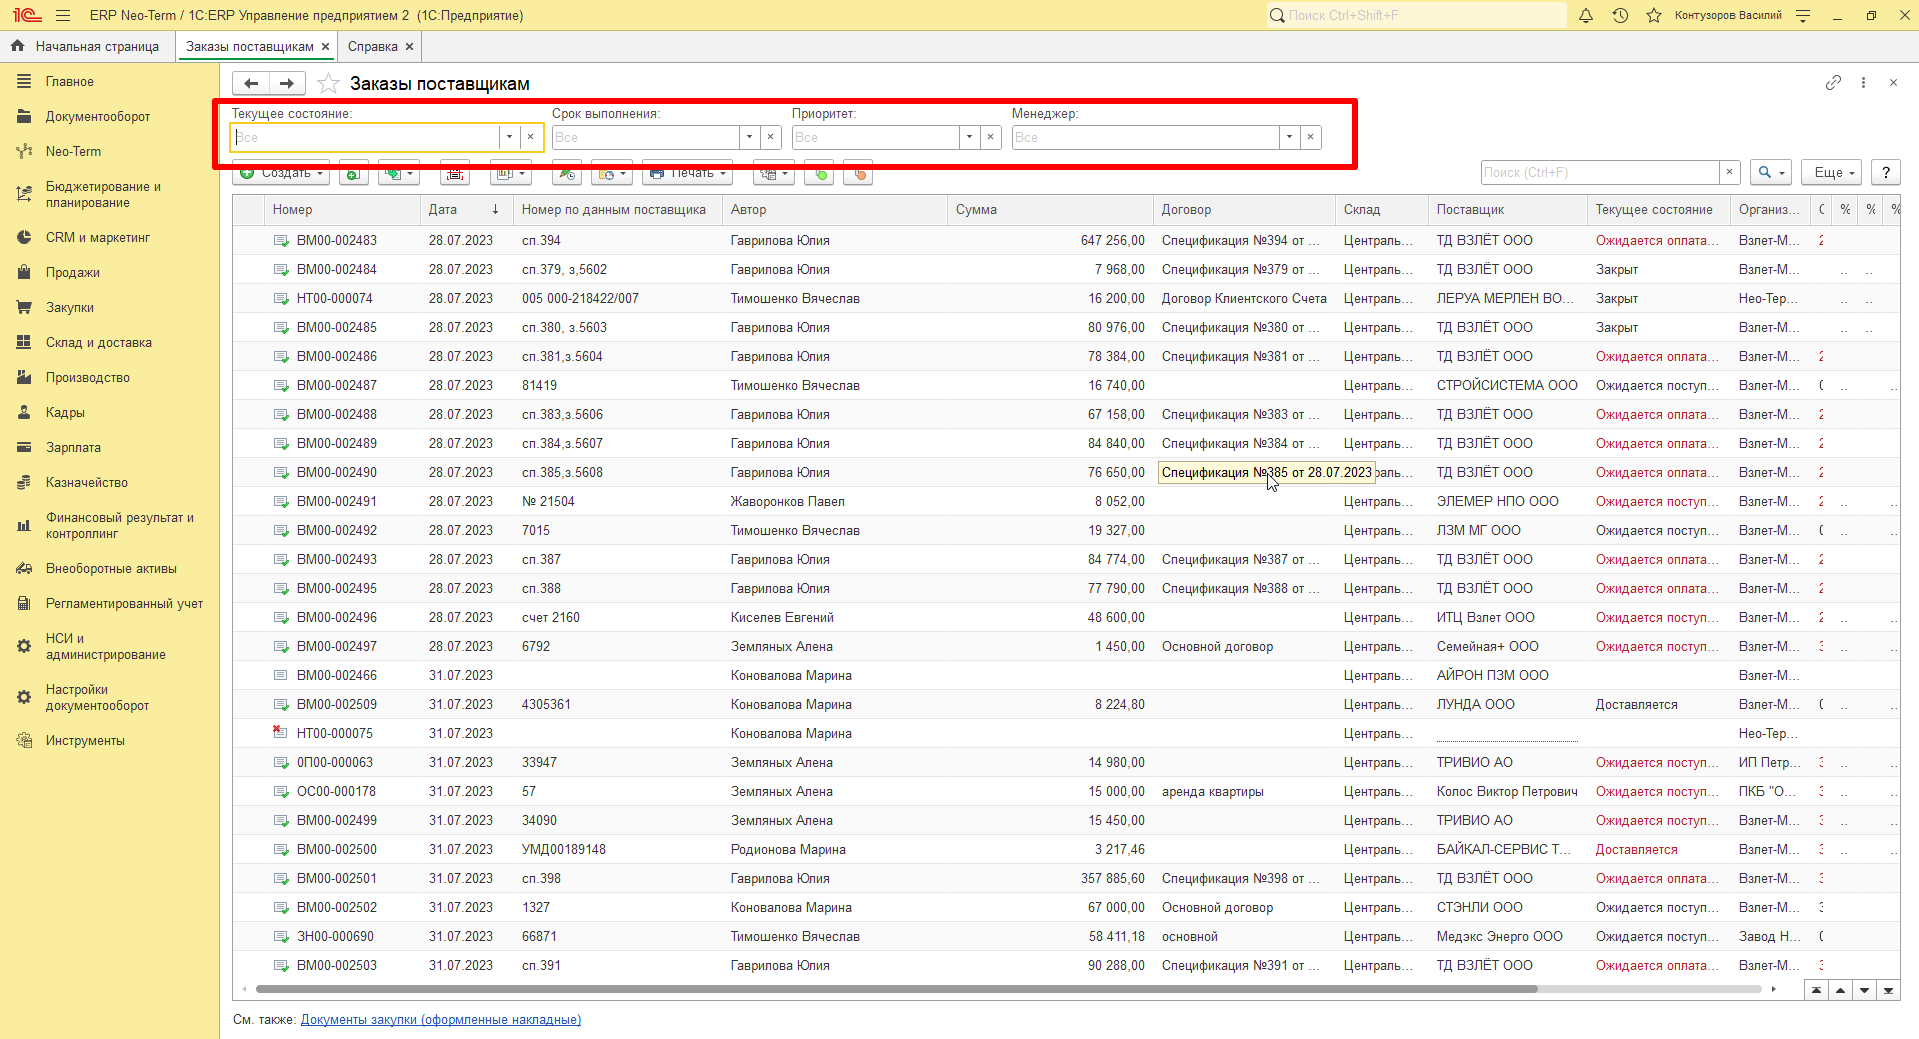Viewport: 1919px width, 1039px height.
Task: Open the service settings menu by user name
Action: (1803, 15)
